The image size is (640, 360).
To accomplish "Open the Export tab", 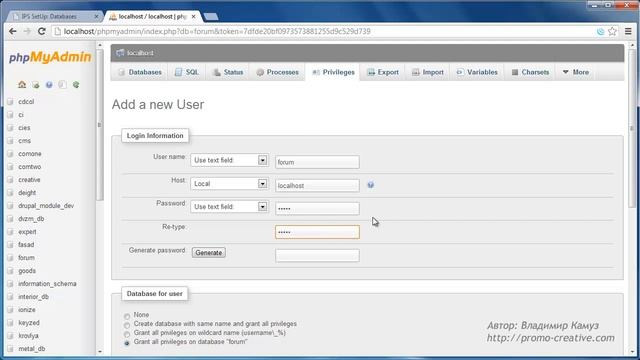I will (x=383, y=72).
